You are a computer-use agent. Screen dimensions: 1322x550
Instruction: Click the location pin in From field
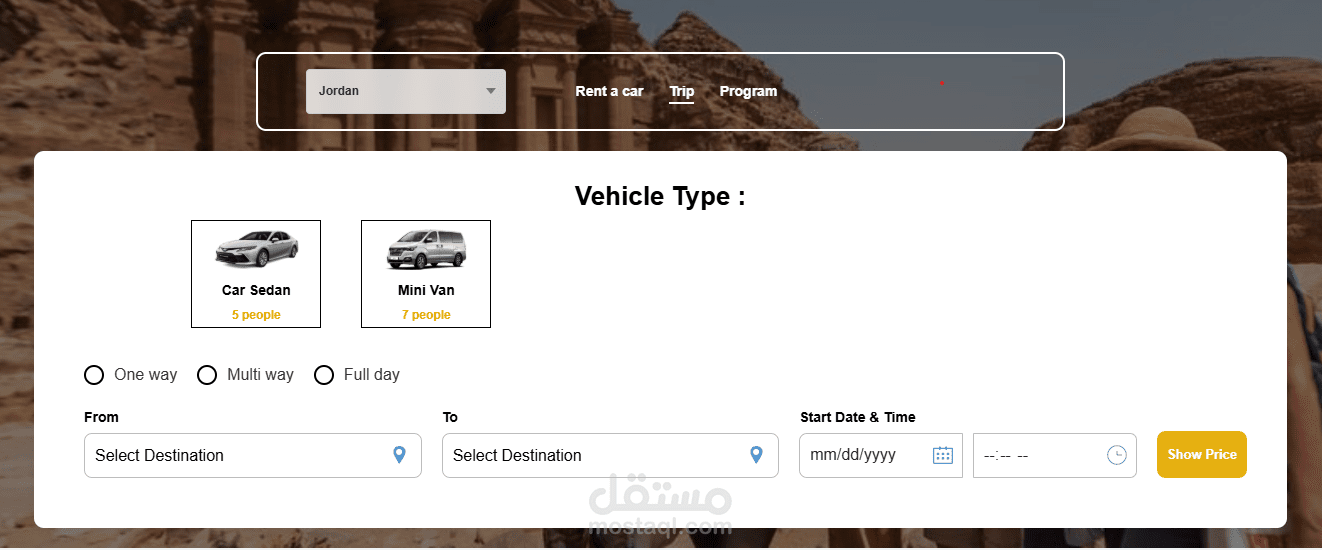[x=399, y=455]
